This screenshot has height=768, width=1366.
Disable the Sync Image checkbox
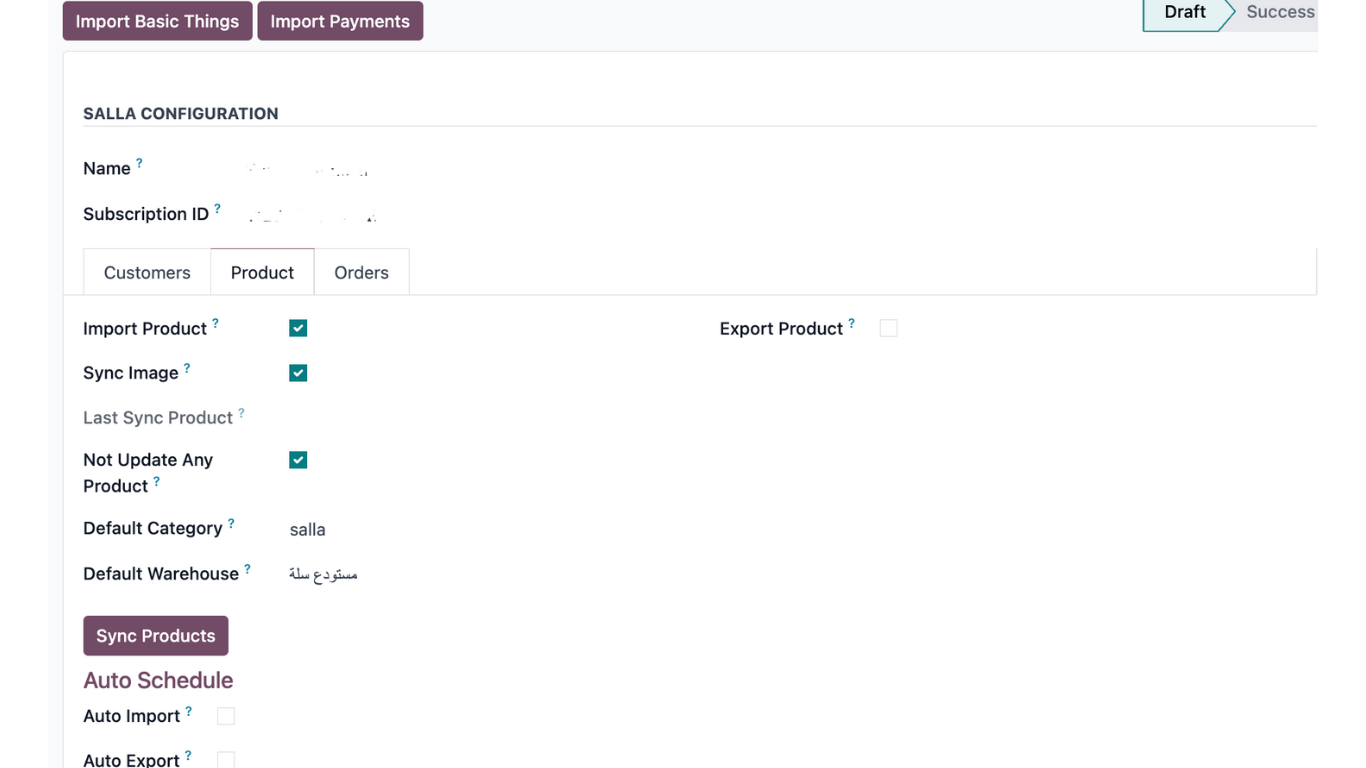[x=298, y=373]
